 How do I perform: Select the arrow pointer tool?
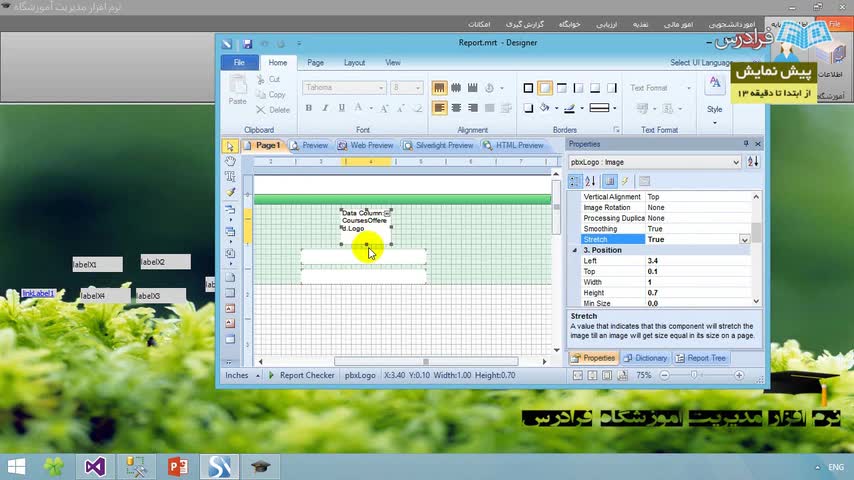pyautogui.click(x=230, y=146)
